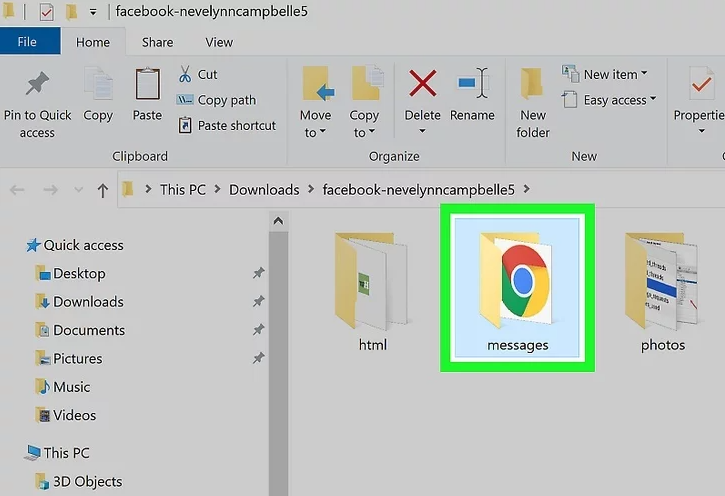The width and height of the screenshot is (725, 496).
Task: Select the photos folder
Action: click(x=662, y=292)
